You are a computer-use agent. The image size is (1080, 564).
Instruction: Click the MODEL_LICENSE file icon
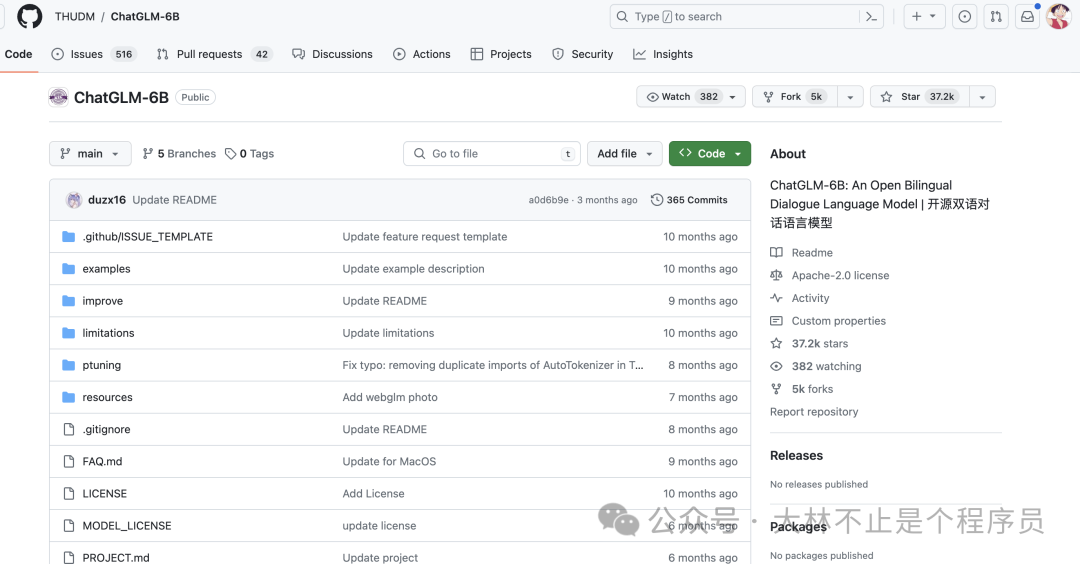(68, 525)
